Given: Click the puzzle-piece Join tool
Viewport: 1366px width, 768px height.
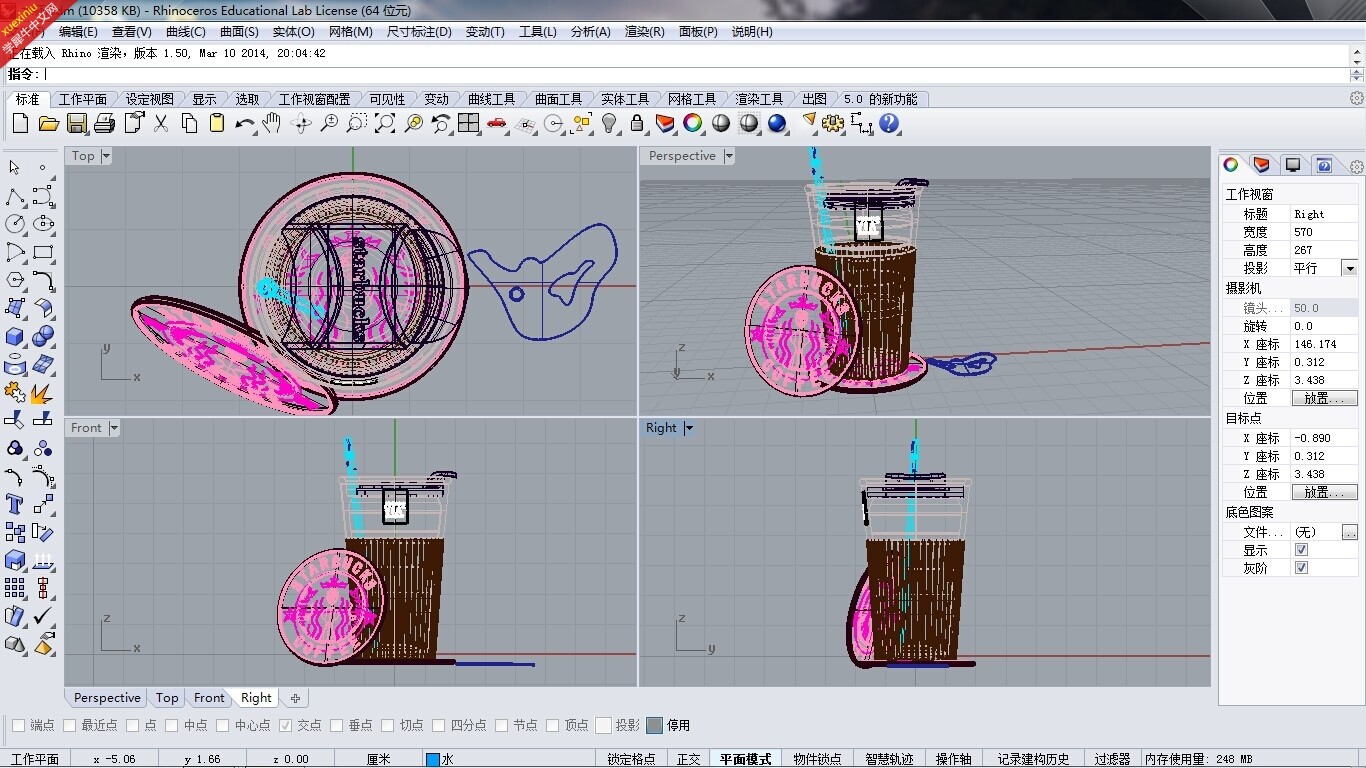Looking at the screenshot, I should click(14, 392).
